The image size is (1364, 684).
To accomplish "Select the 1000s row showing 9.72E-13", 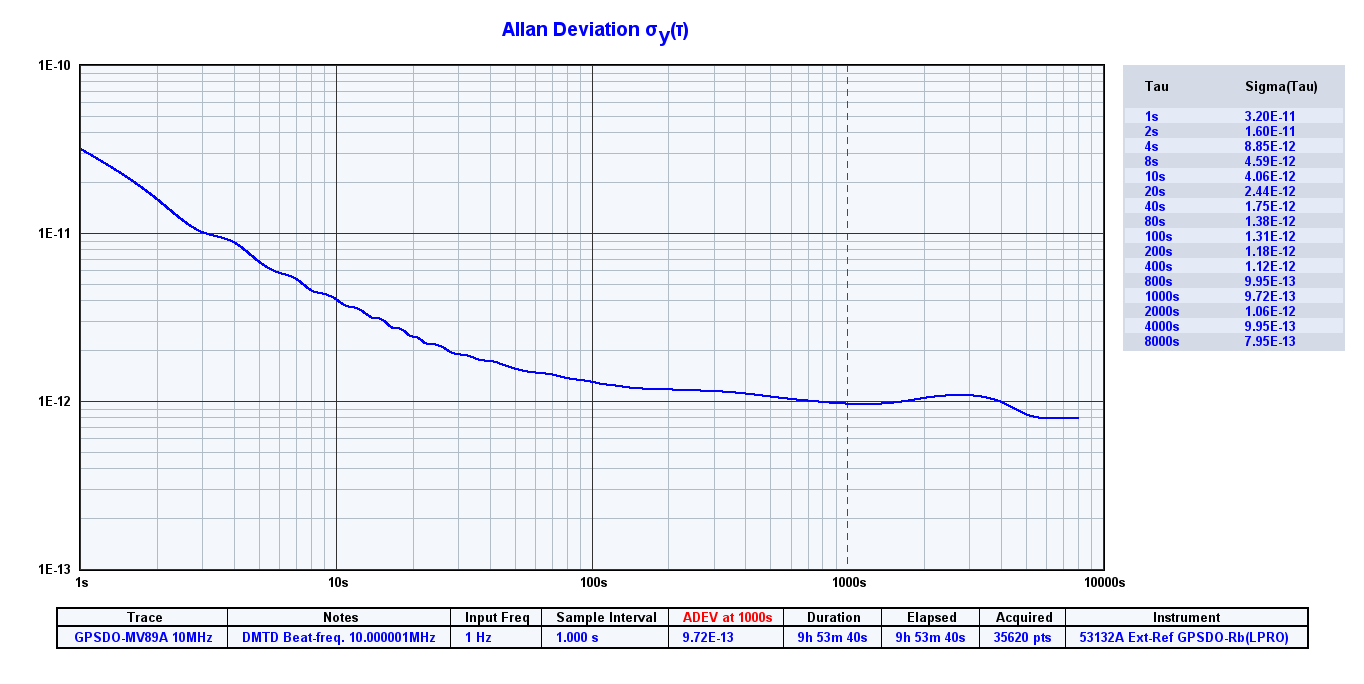I will click(1233, 296).
